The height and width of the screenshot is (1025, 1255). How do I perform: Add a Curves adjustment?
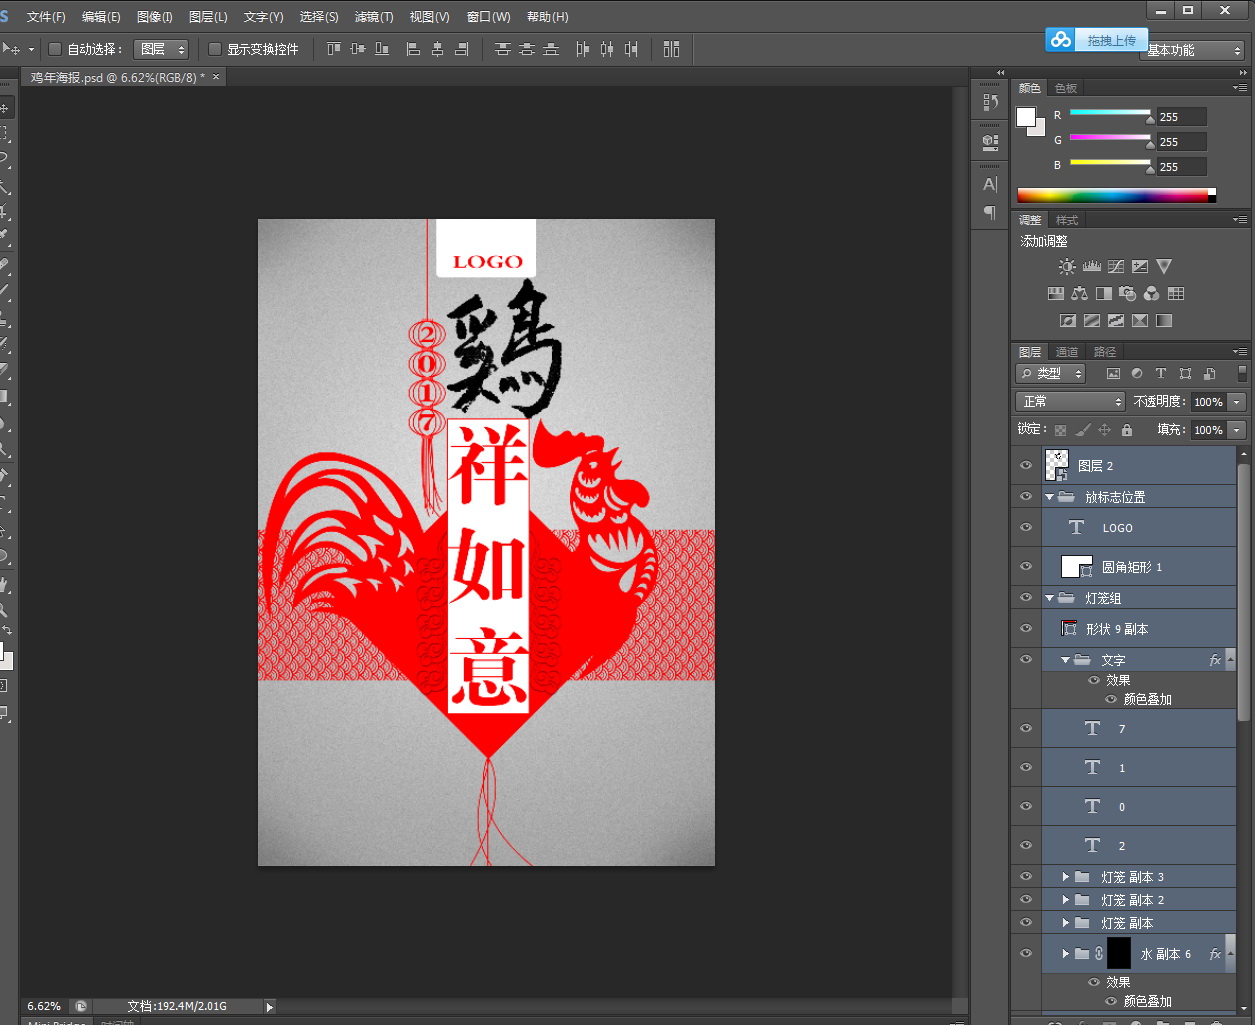pyautogui.click(x=1116, y=267)
